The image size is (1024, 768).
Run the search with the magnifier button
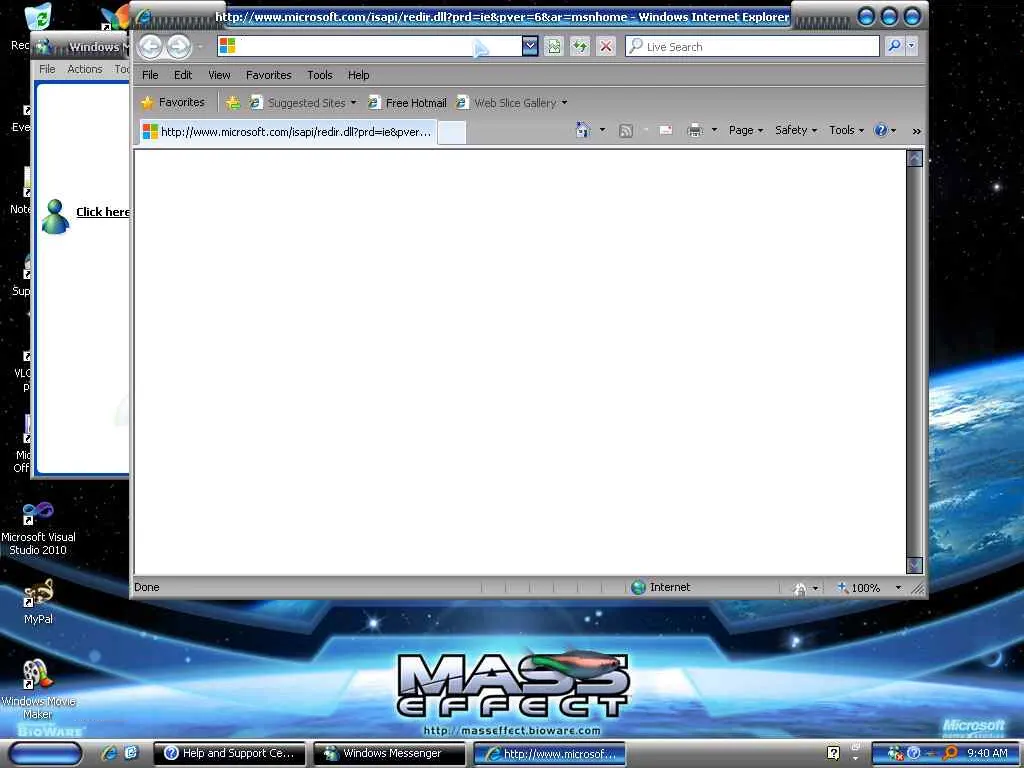click(894, 46)
